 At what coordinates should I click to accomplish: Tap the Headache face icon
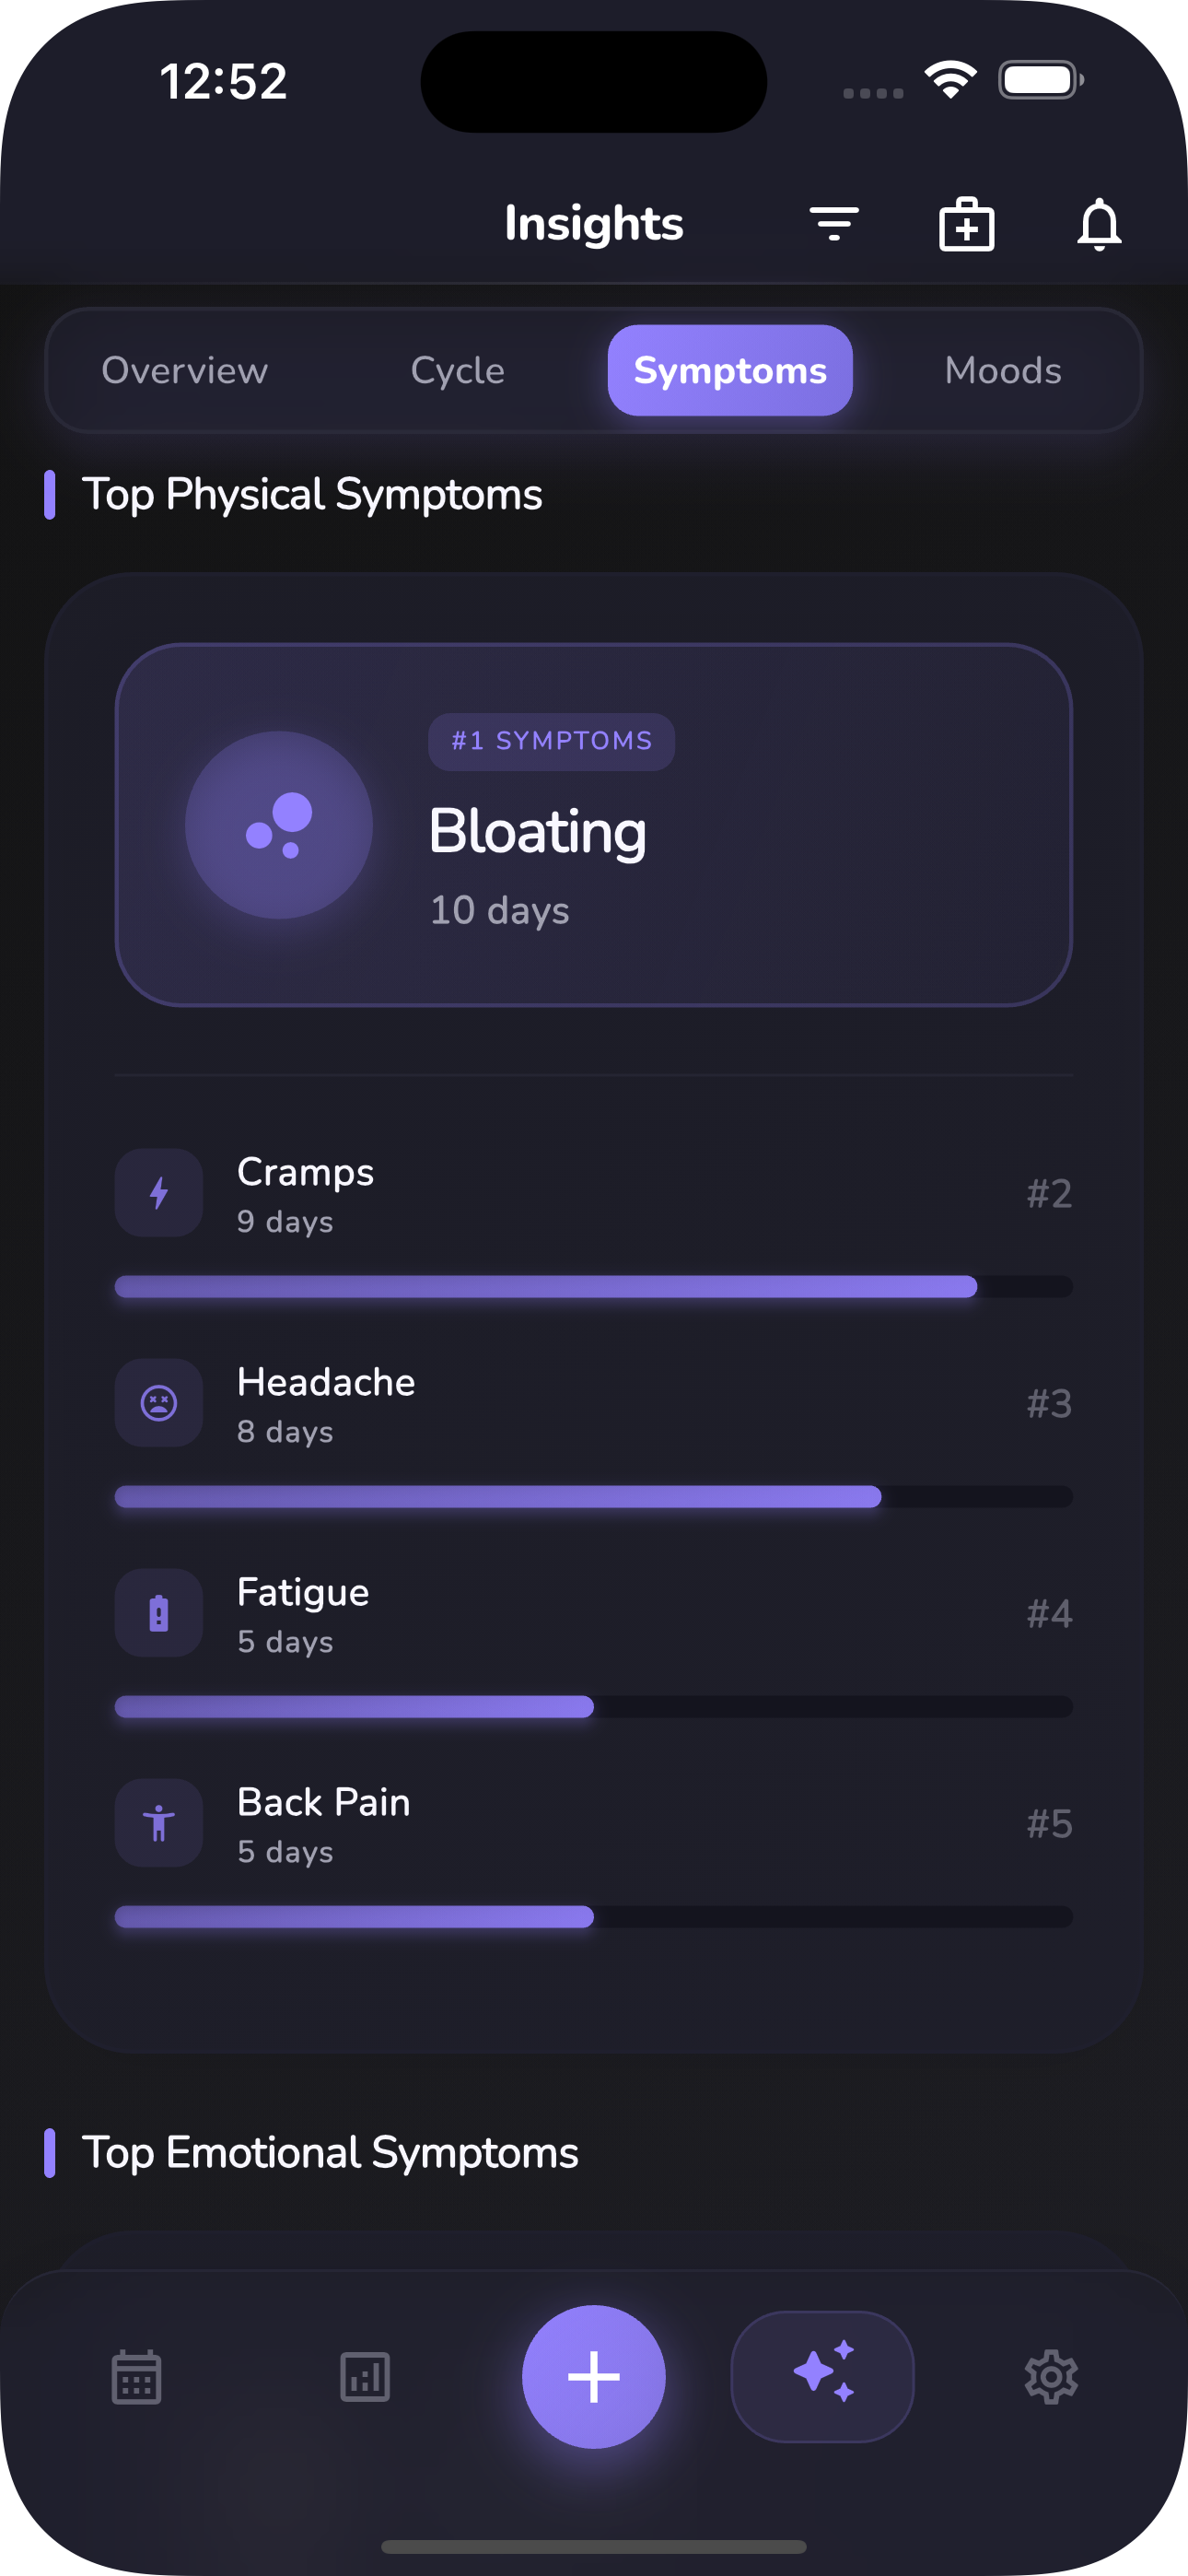click(x=159, y=1403)
